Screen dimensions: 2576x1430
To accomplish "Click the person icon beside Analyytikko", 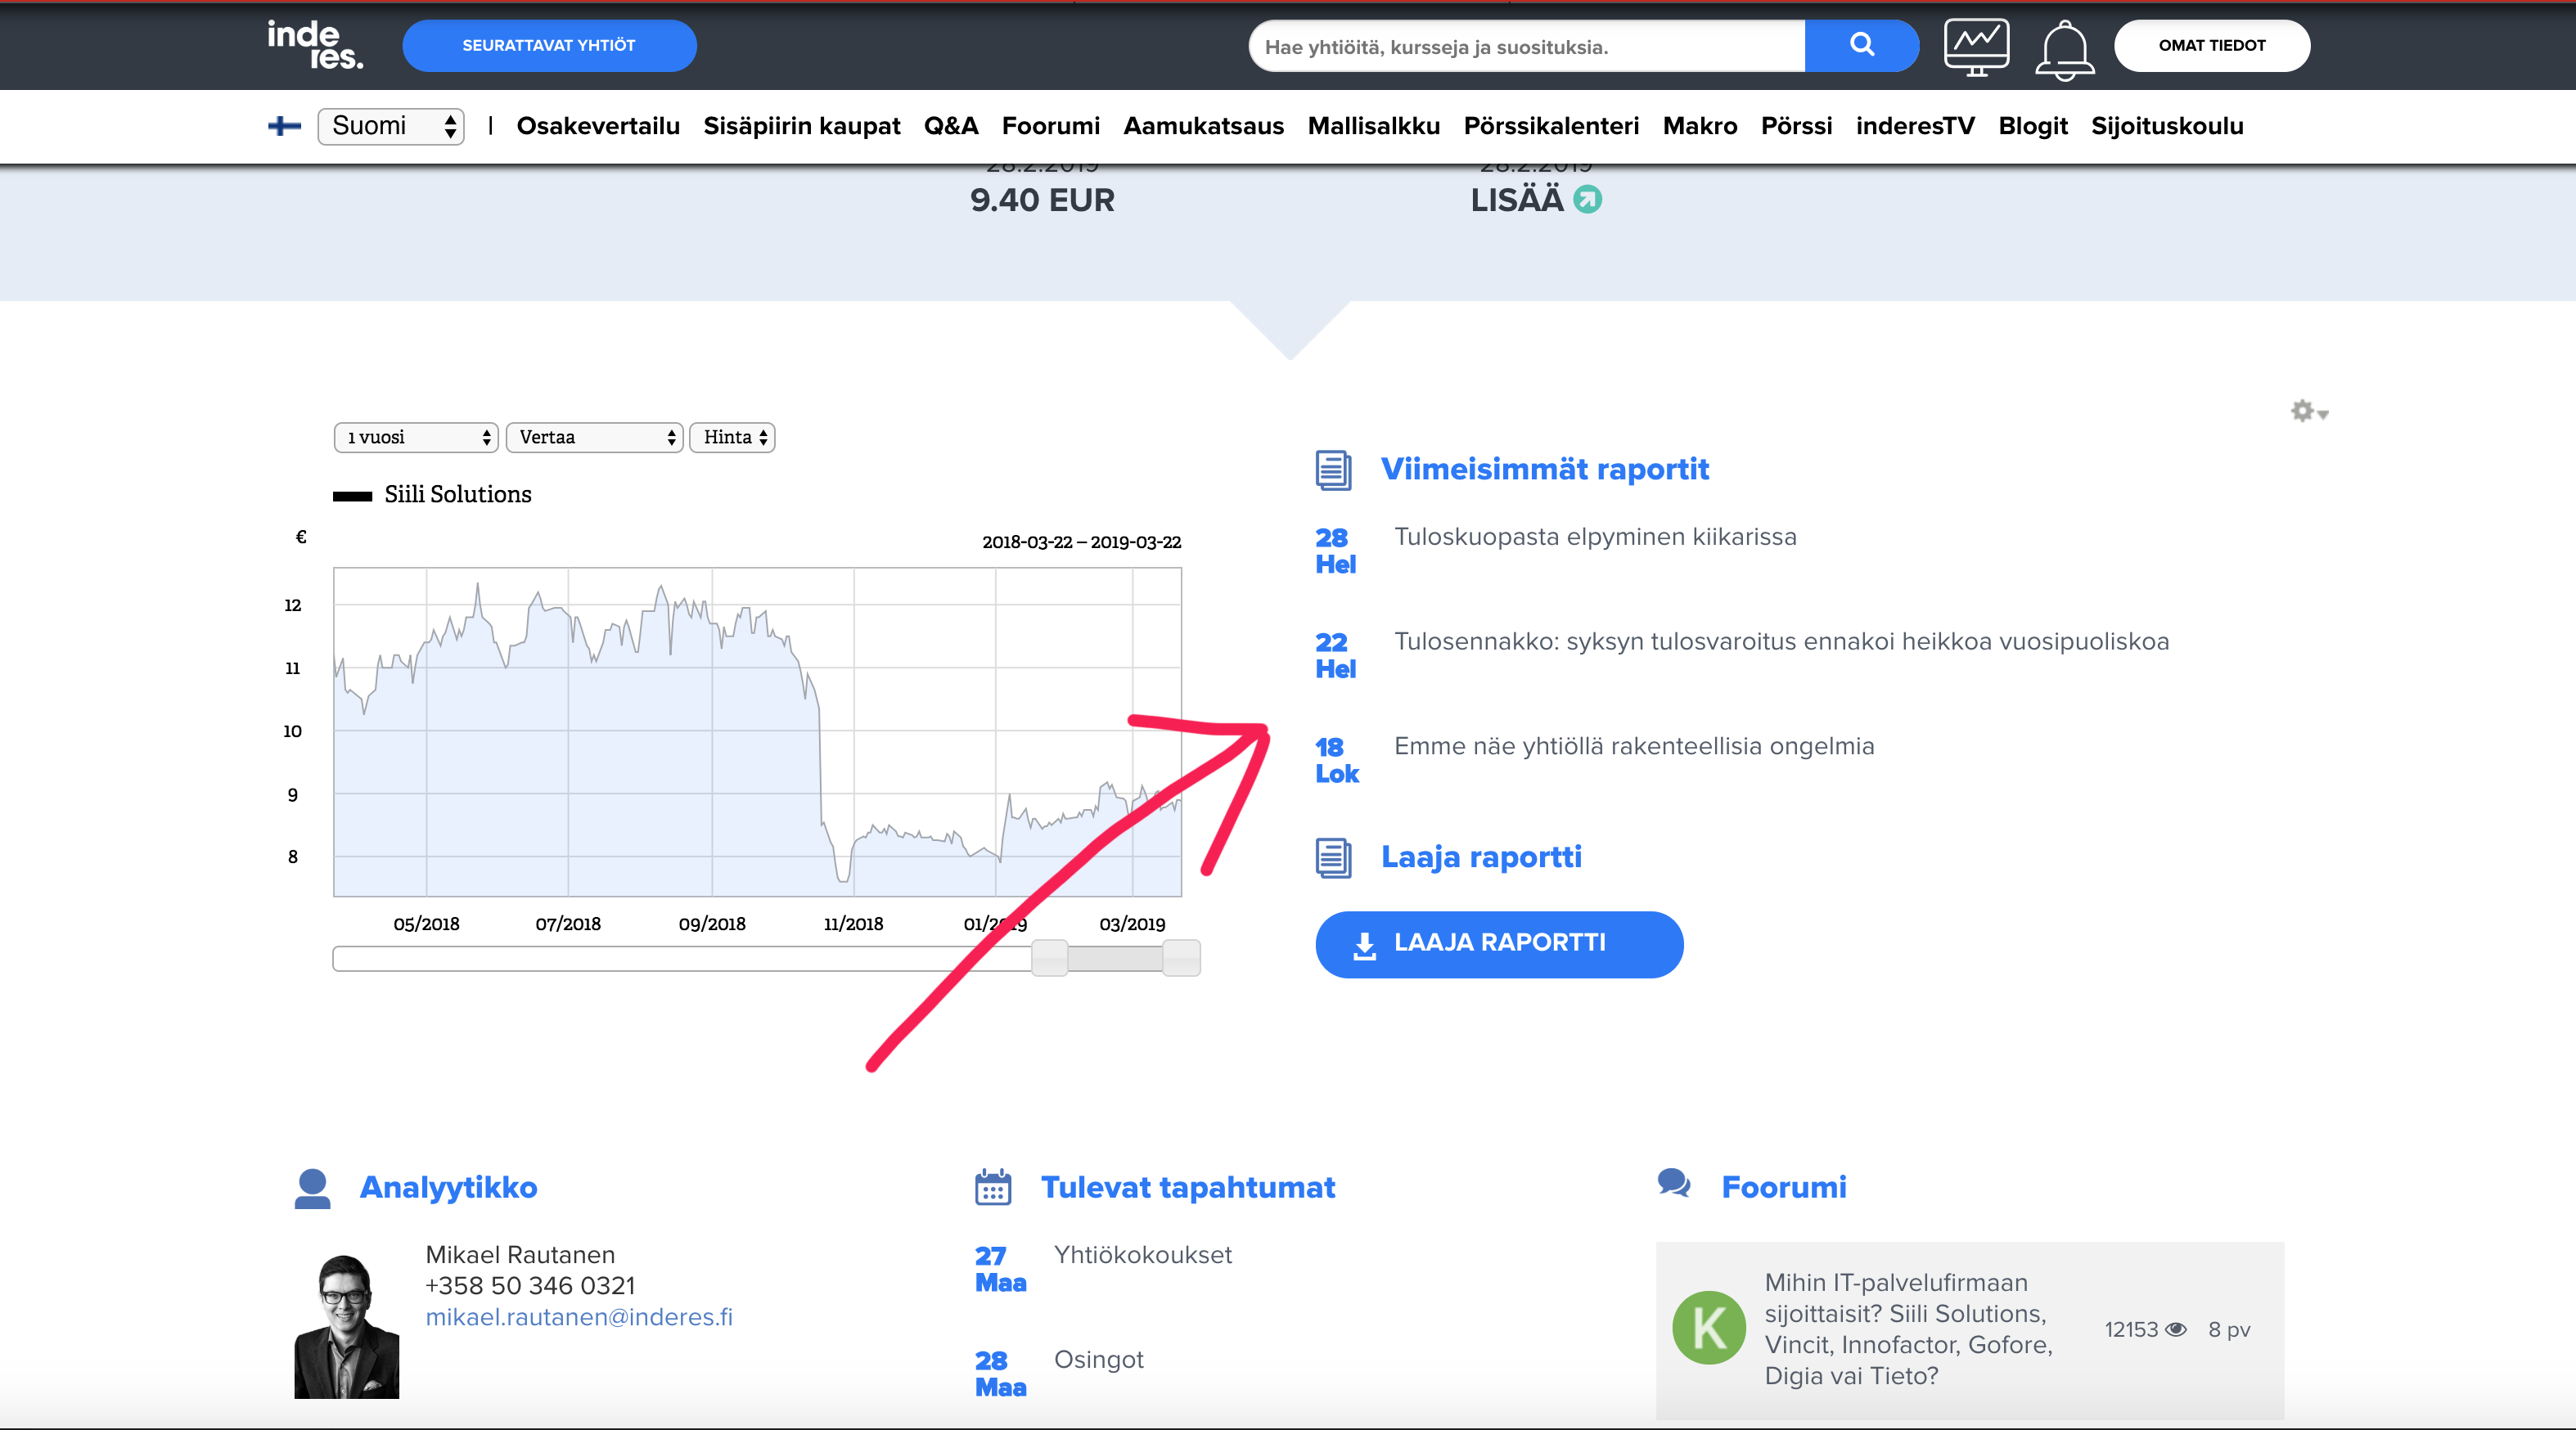I will (x=313, y=1188).
